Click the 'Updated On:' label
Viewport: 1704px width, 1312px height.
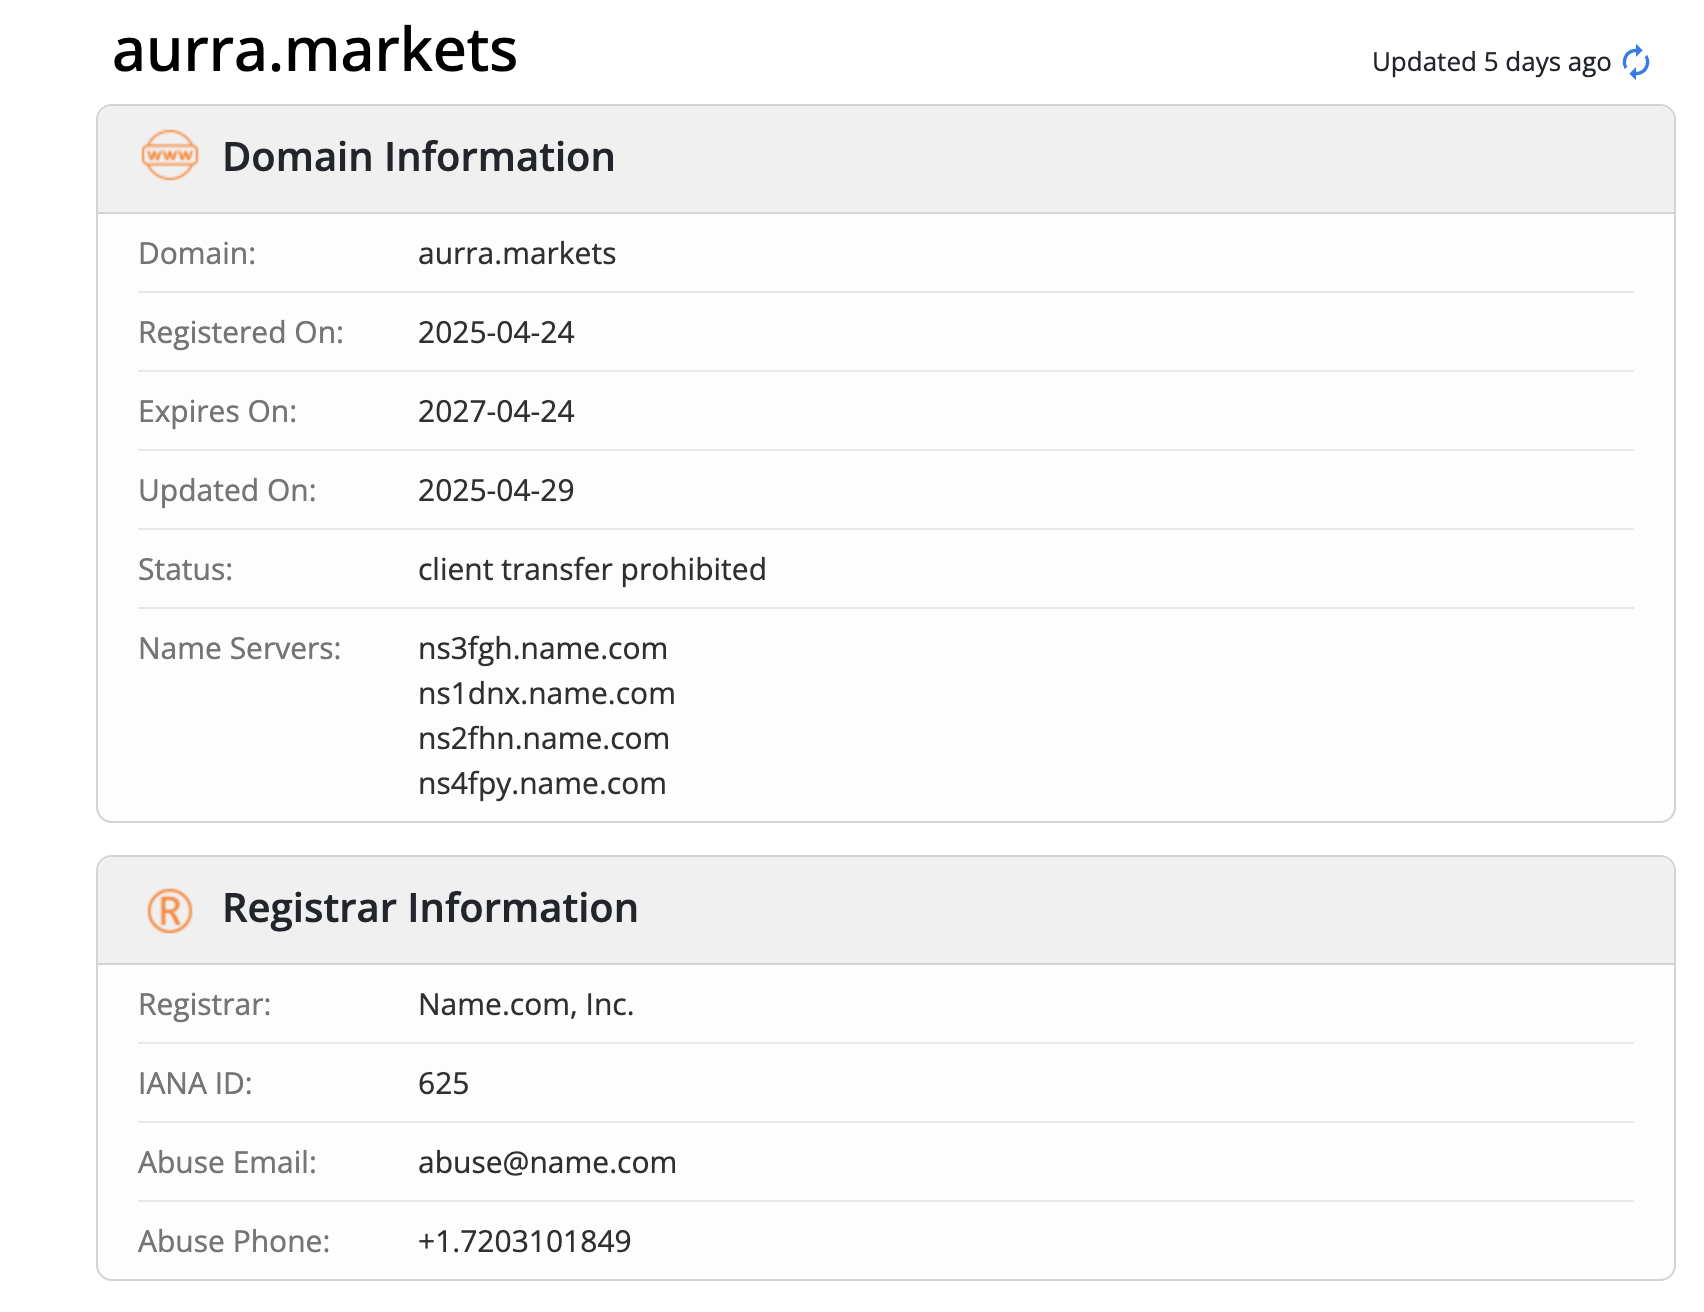(227, 491)
